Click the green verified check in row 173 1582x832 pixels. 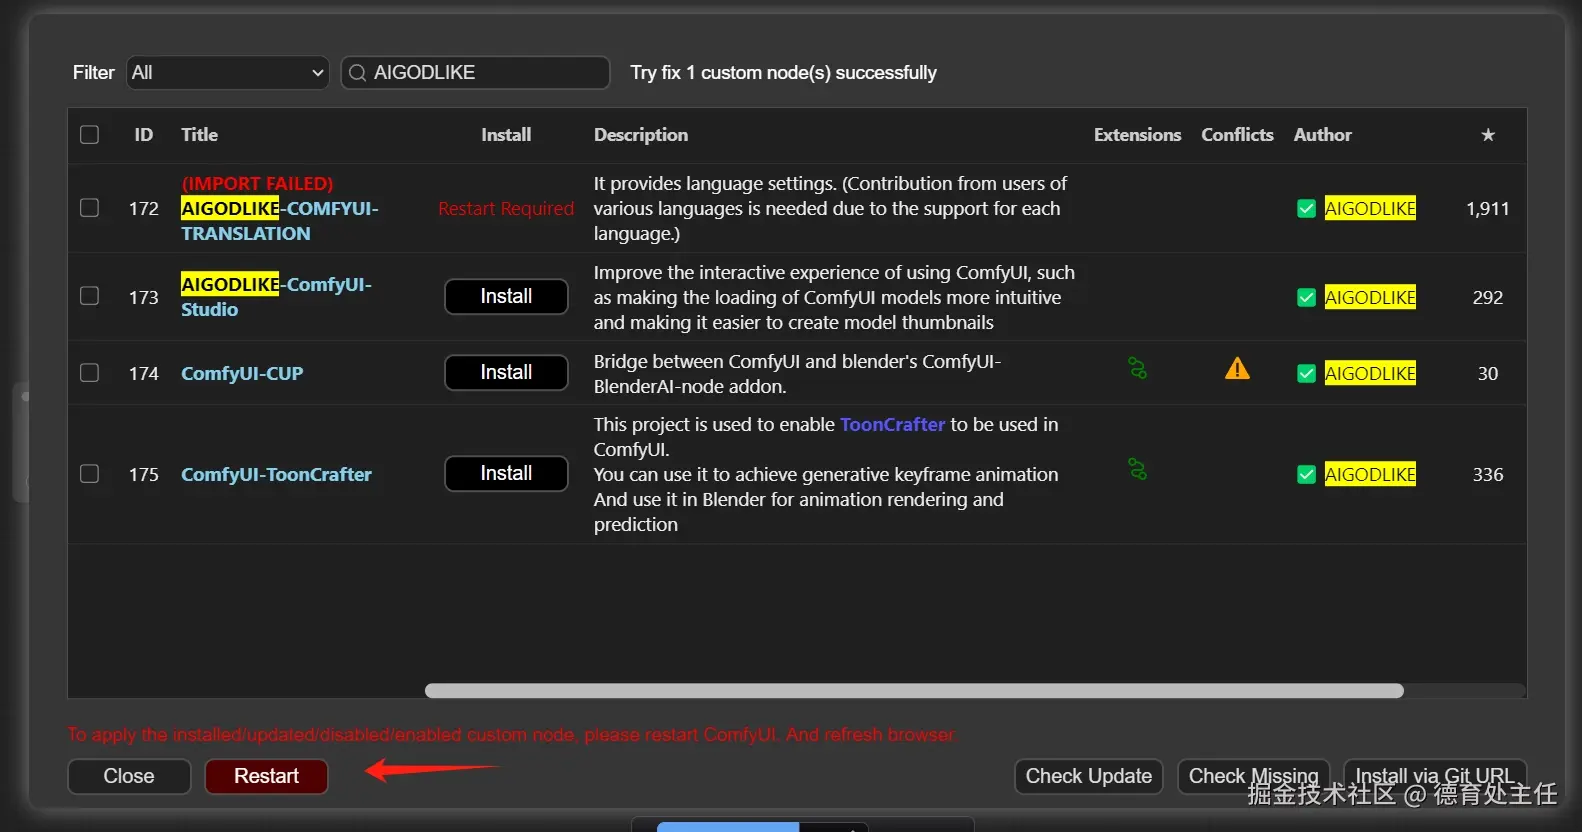click(1306, 298)
